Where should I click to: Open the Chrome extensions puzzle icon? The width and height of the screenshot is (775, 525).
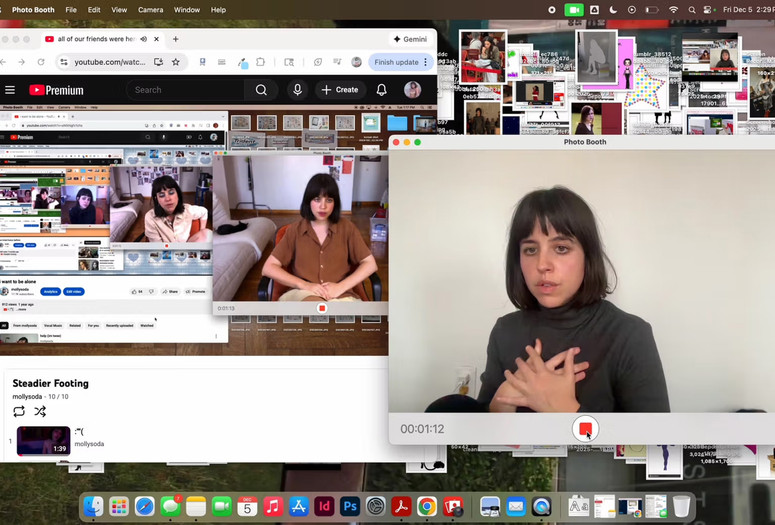point(260,62)
